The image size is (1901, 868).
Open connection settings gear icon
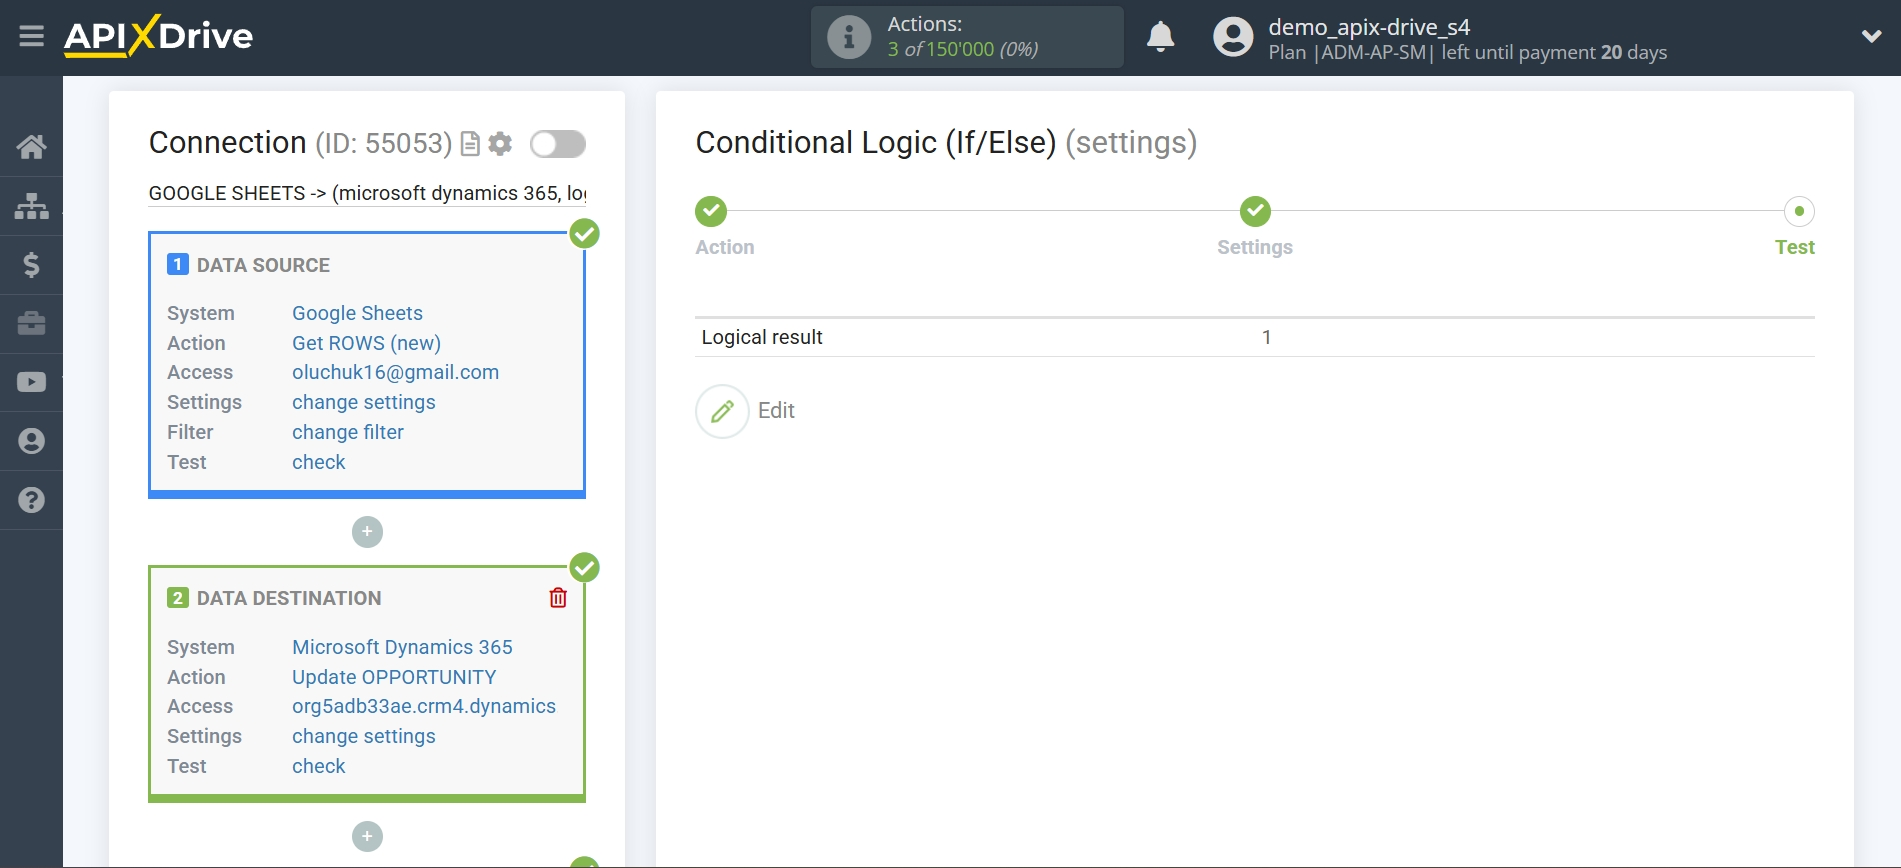click(500, 144)
